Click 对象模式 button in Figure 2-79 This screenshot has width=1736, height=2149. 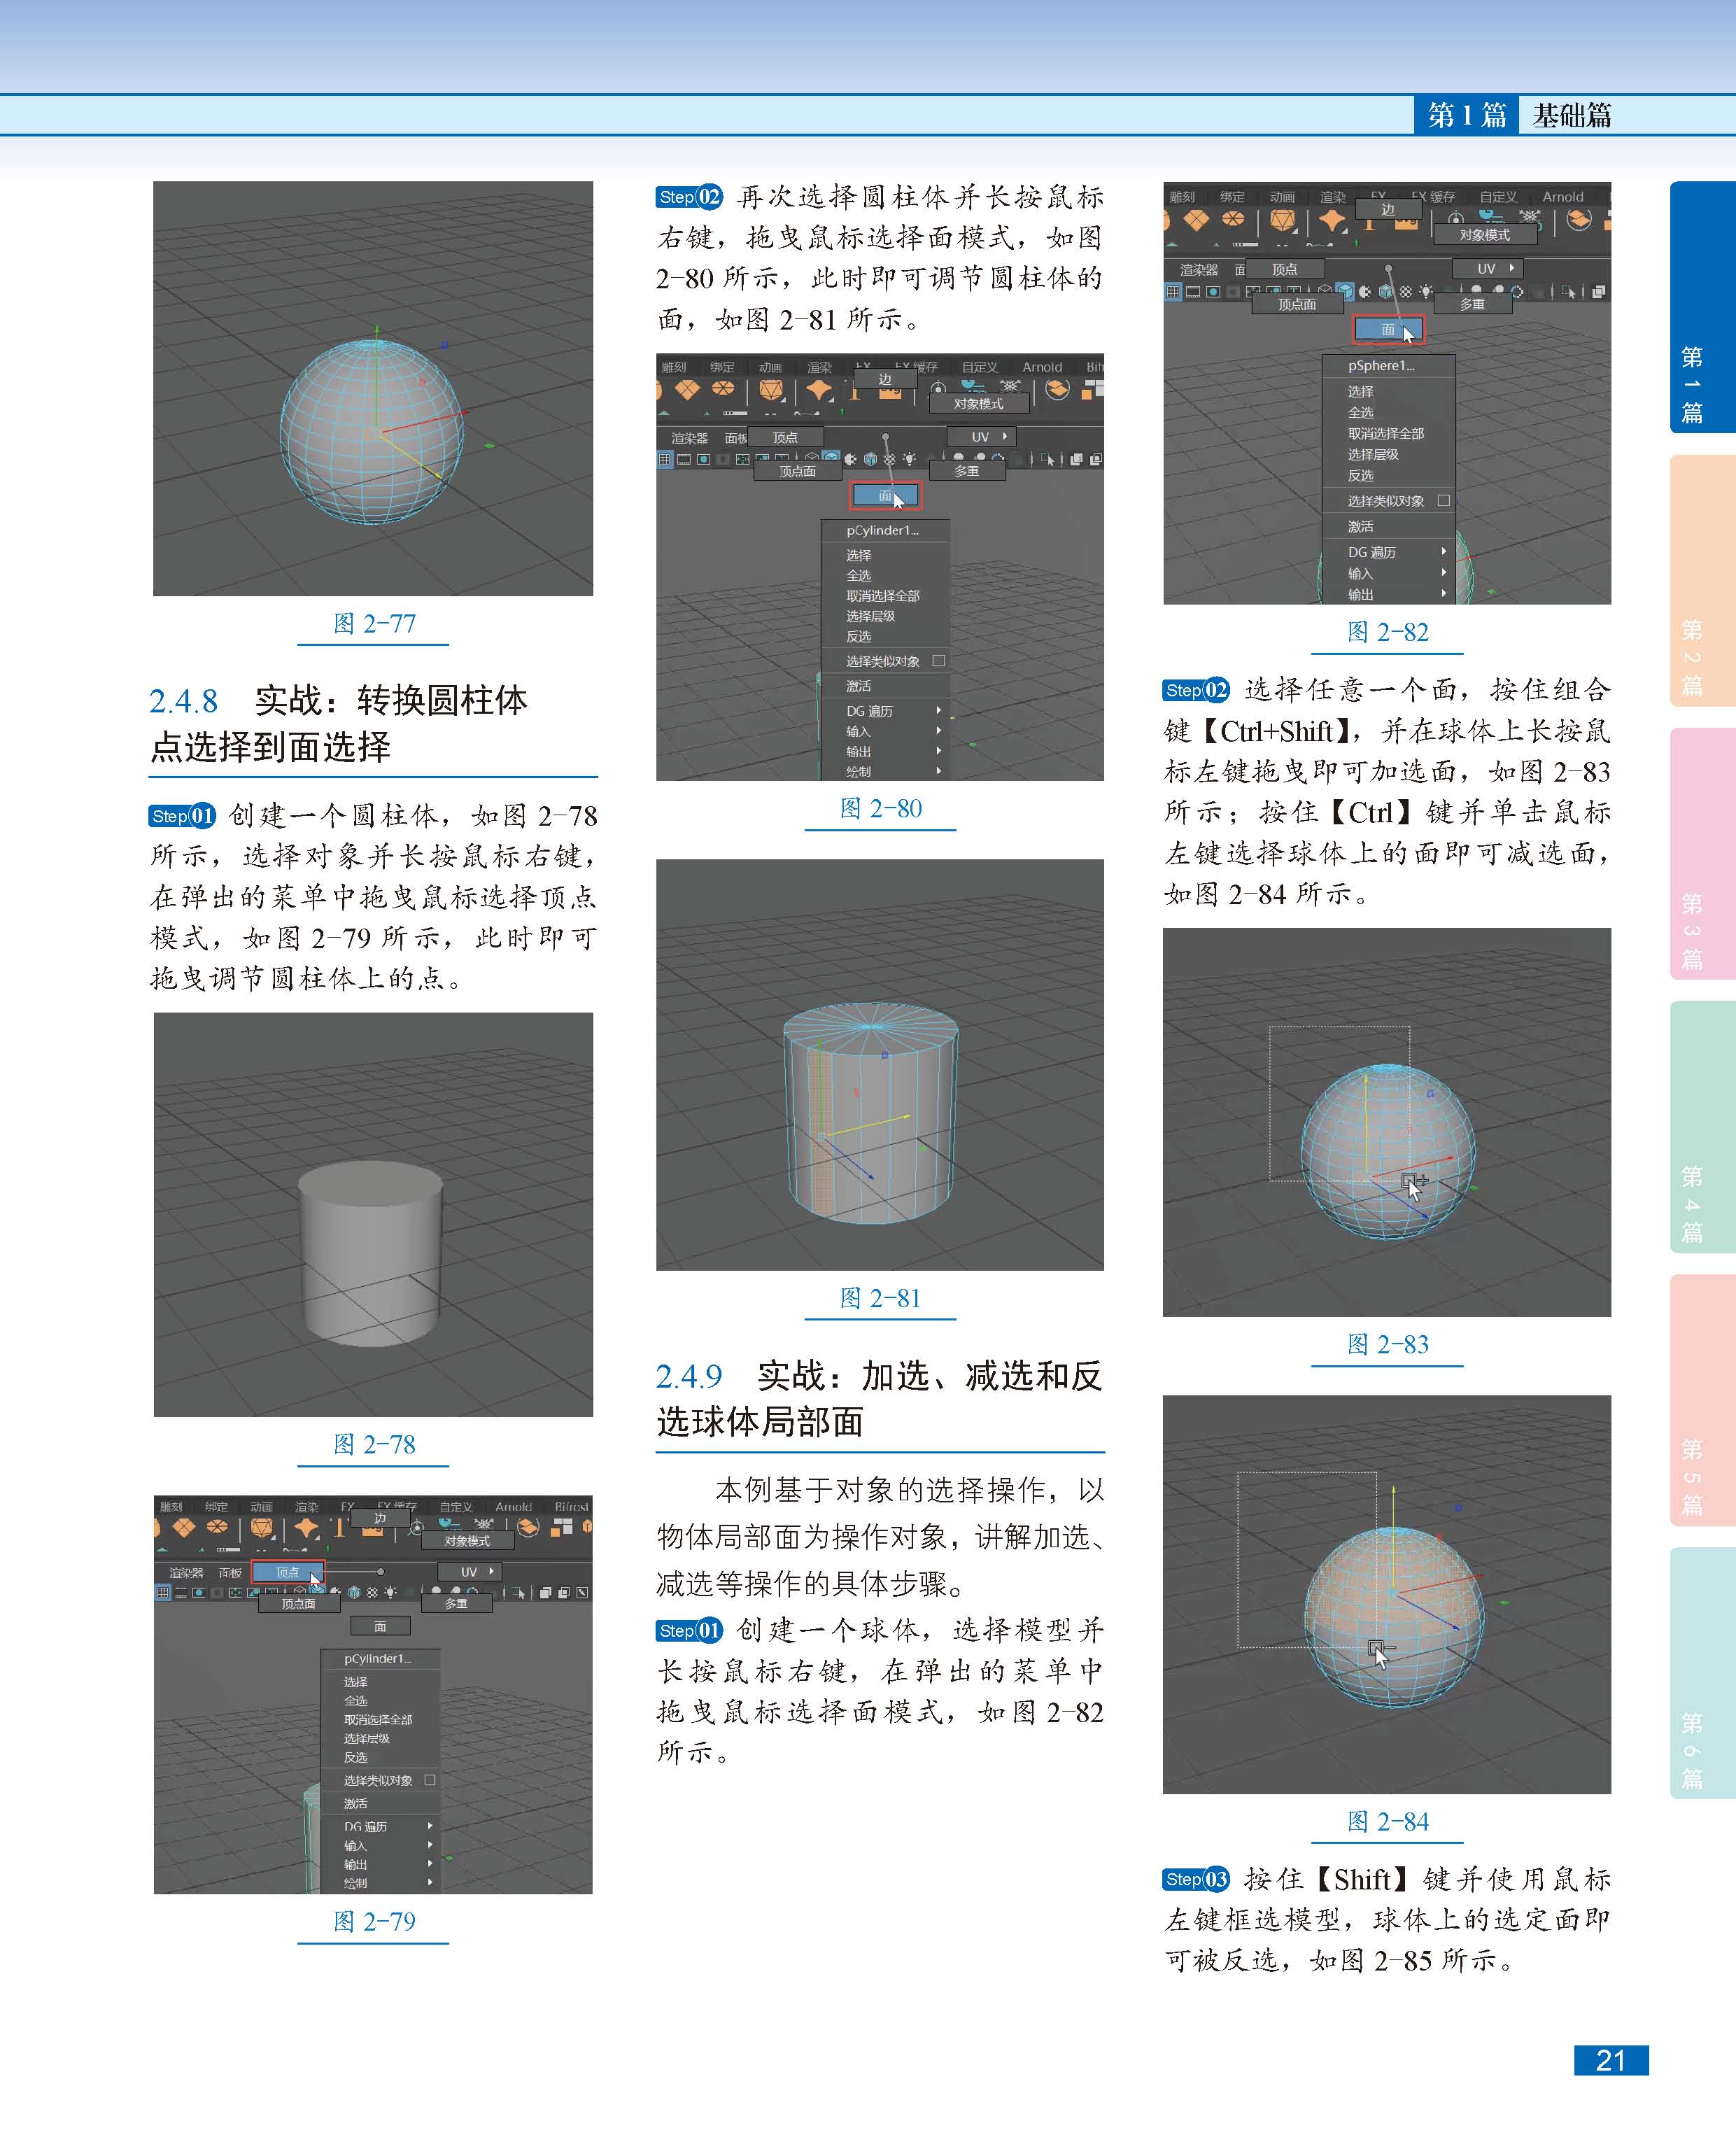468,1541
